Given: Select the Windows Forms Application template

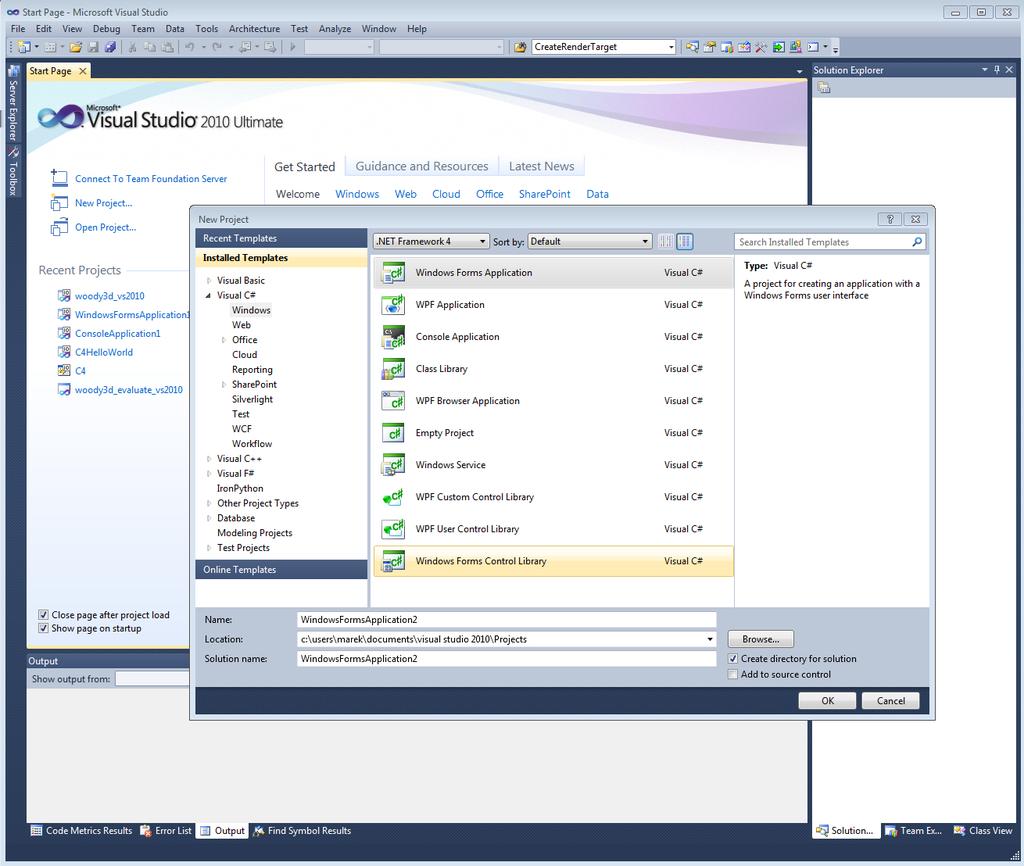Looking at the screenshot, I should [553, 273].
